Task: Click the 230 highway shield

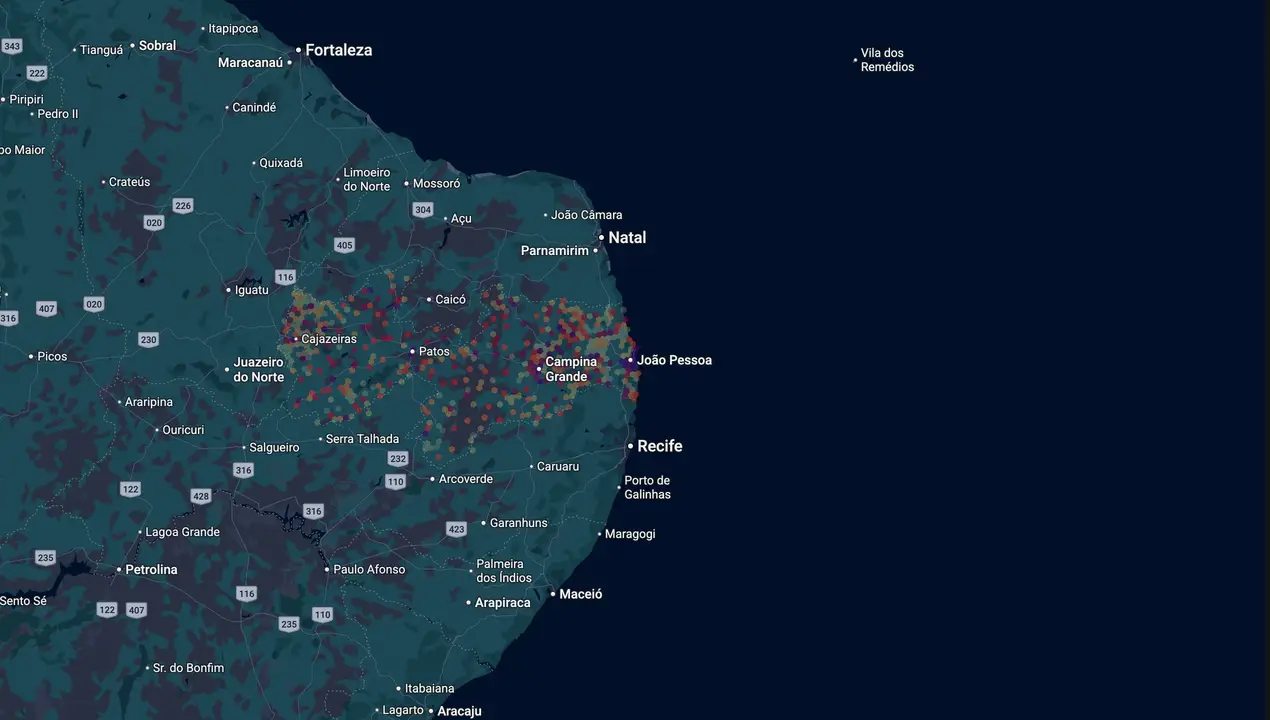Action: click(148, 340)
